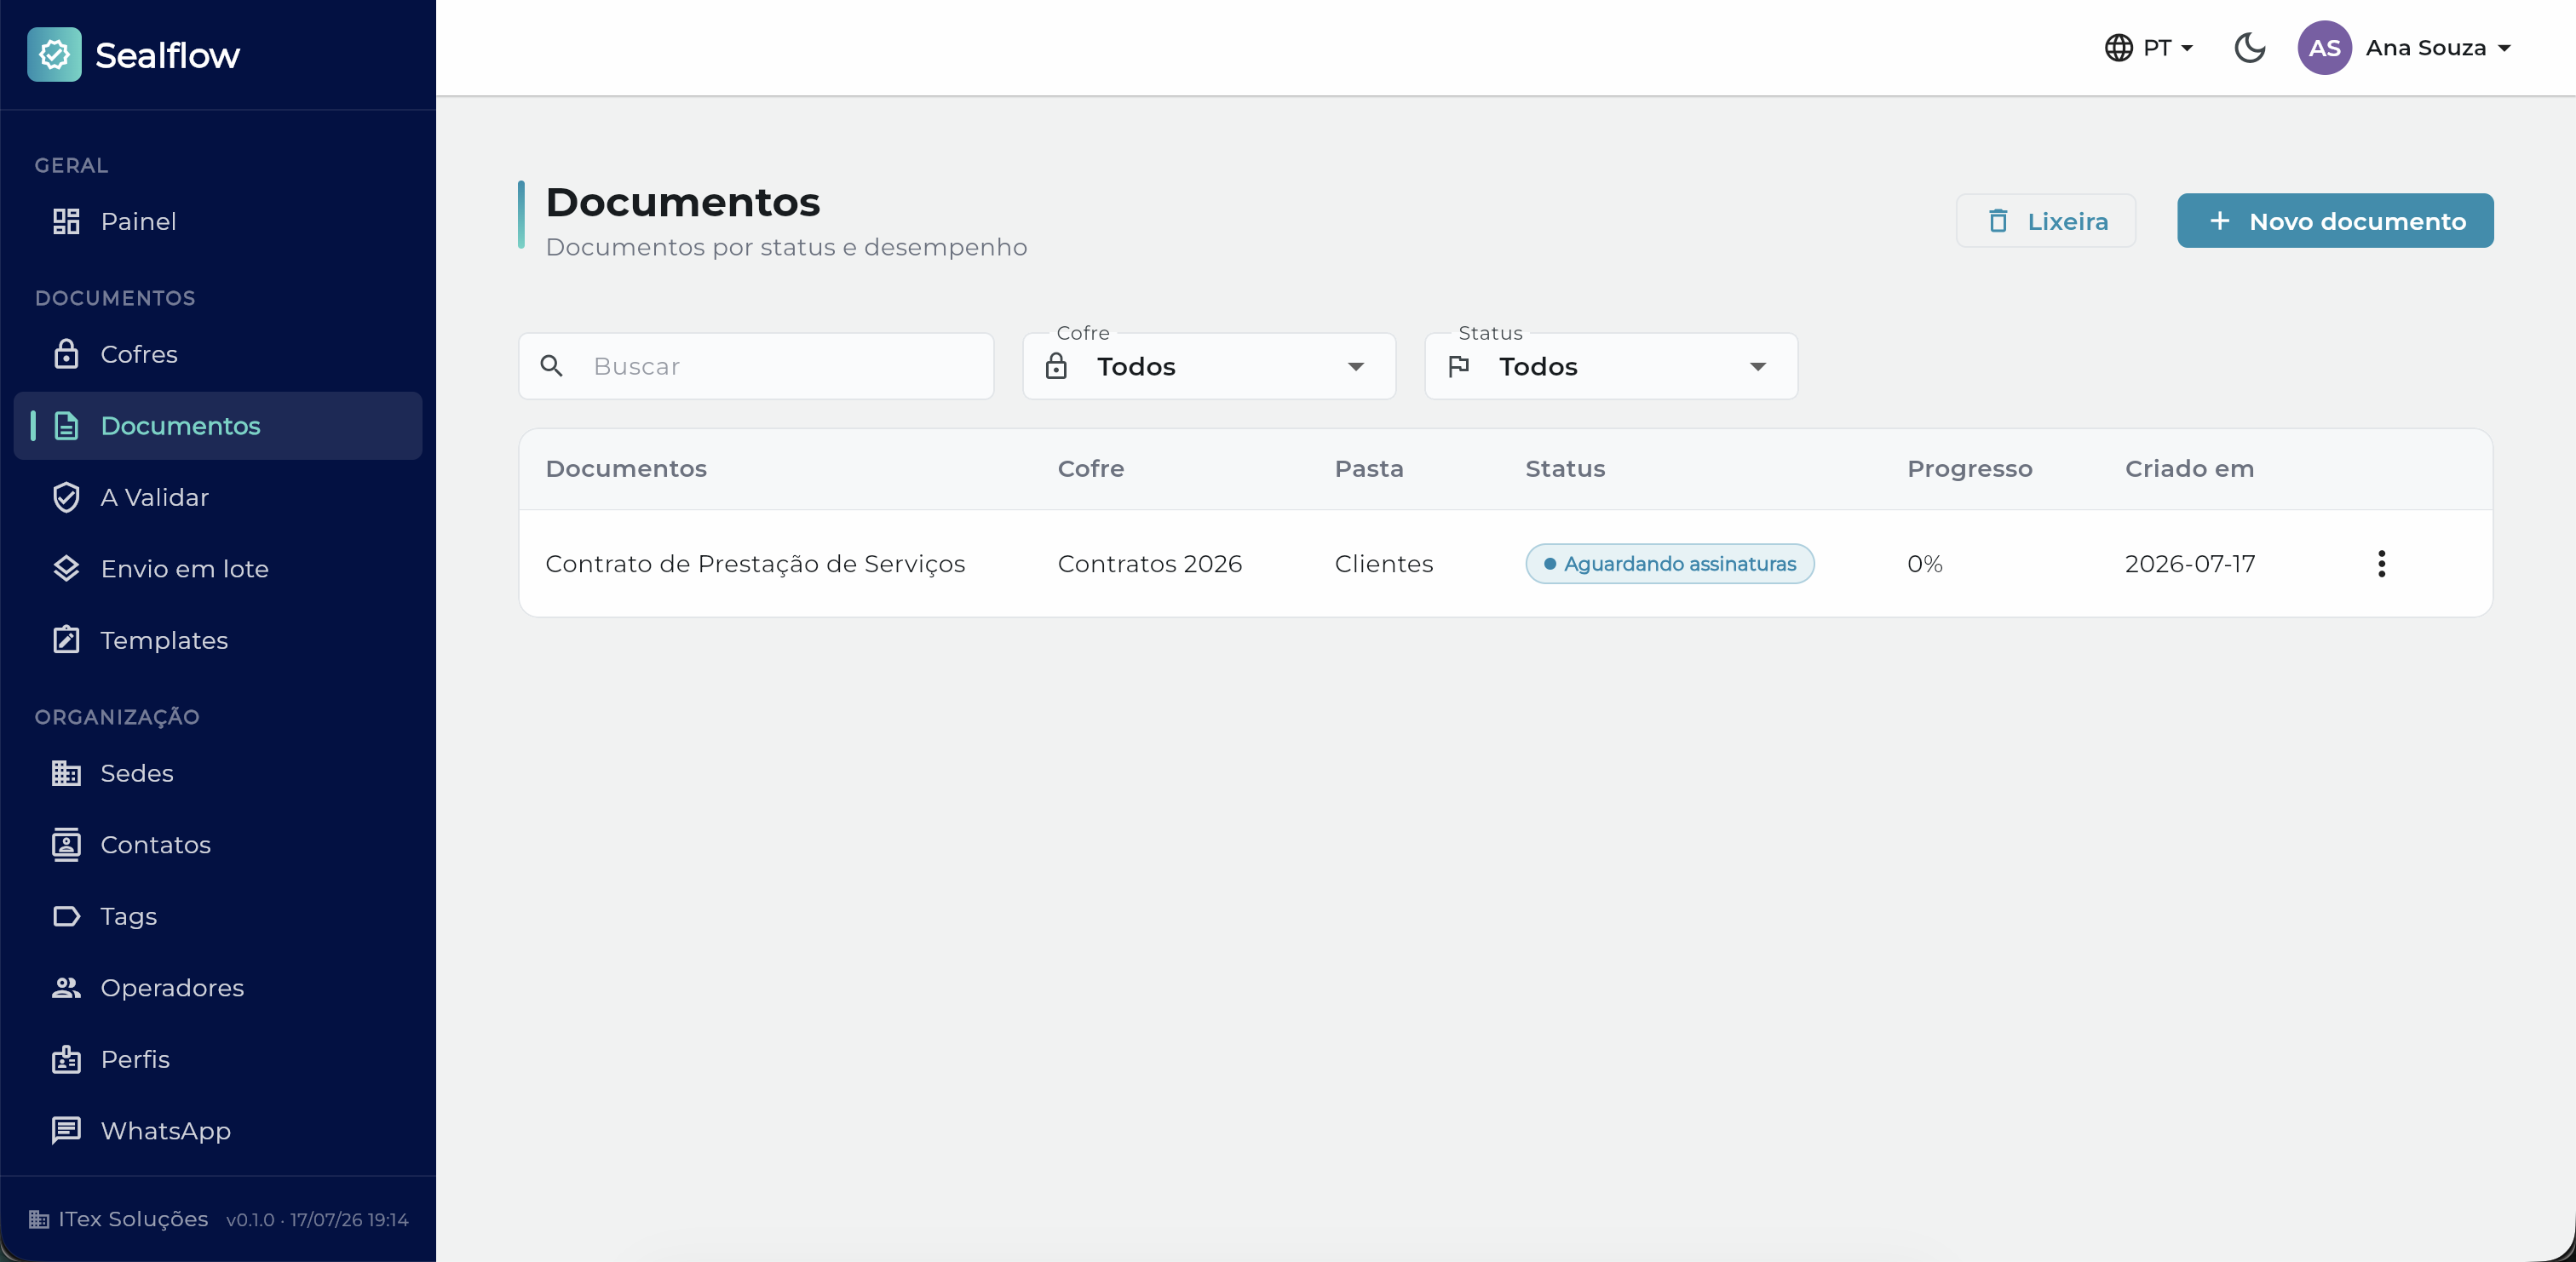Click the globe language icon
2576x1262 pixels.
[x=2118, y=48]
